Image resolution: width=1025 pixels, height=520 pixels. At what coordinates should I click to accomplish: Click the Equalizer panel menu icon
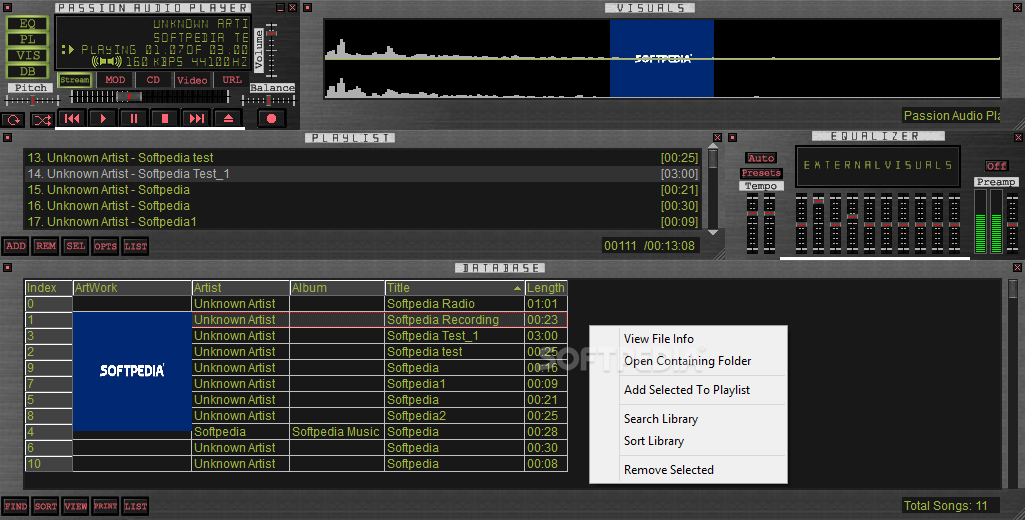click(x=732, y=137)
